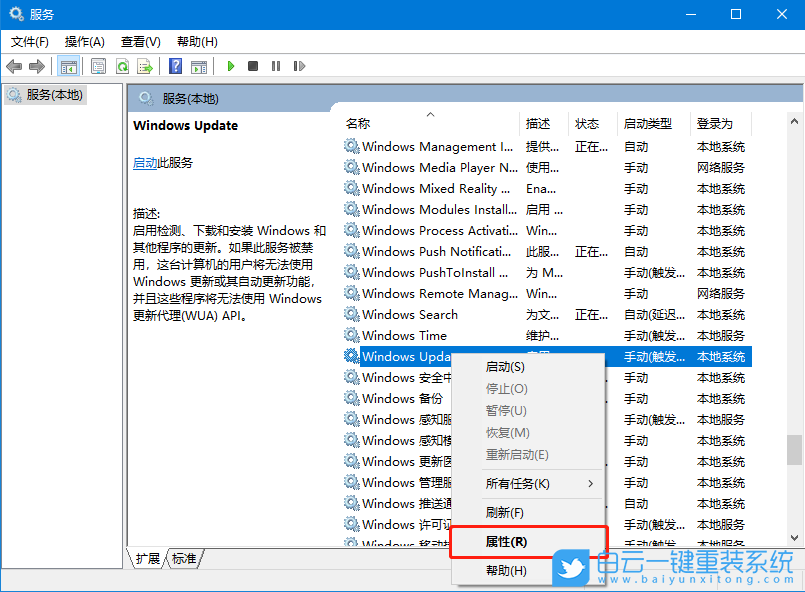Open Help using the blue question mark icon

point(176,66)
